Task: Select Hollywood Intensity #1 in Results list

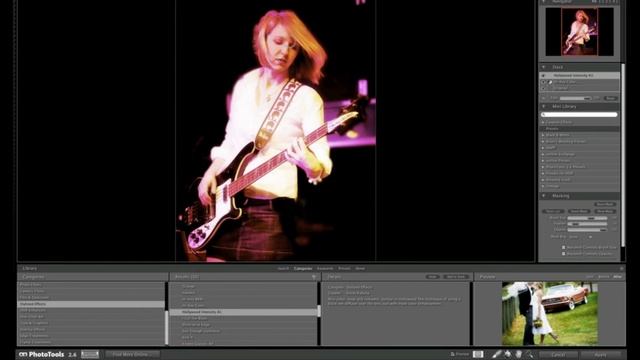Action: pyautogui.click(x=244, y=312)
